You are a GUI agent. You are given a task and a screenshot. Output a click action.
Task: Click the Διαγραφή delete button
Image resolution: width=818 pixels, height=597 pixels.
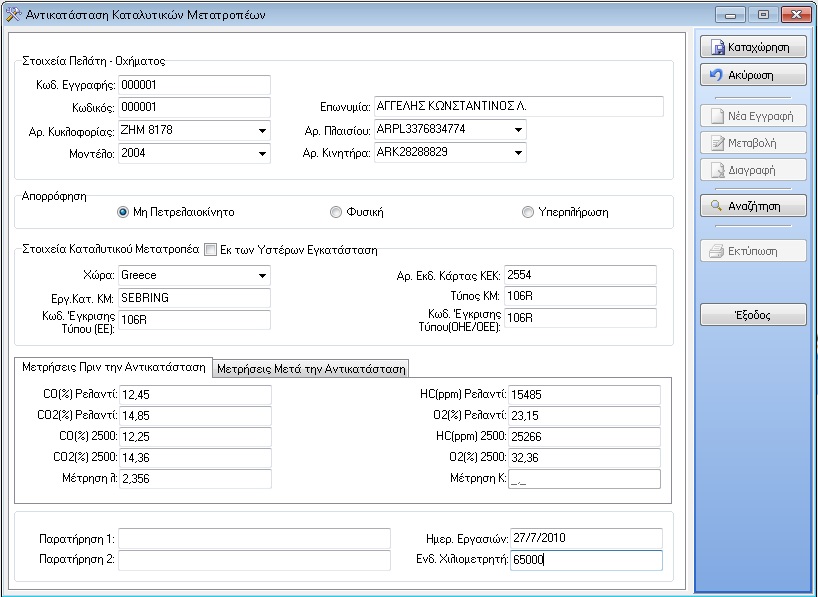pos(753,170)
